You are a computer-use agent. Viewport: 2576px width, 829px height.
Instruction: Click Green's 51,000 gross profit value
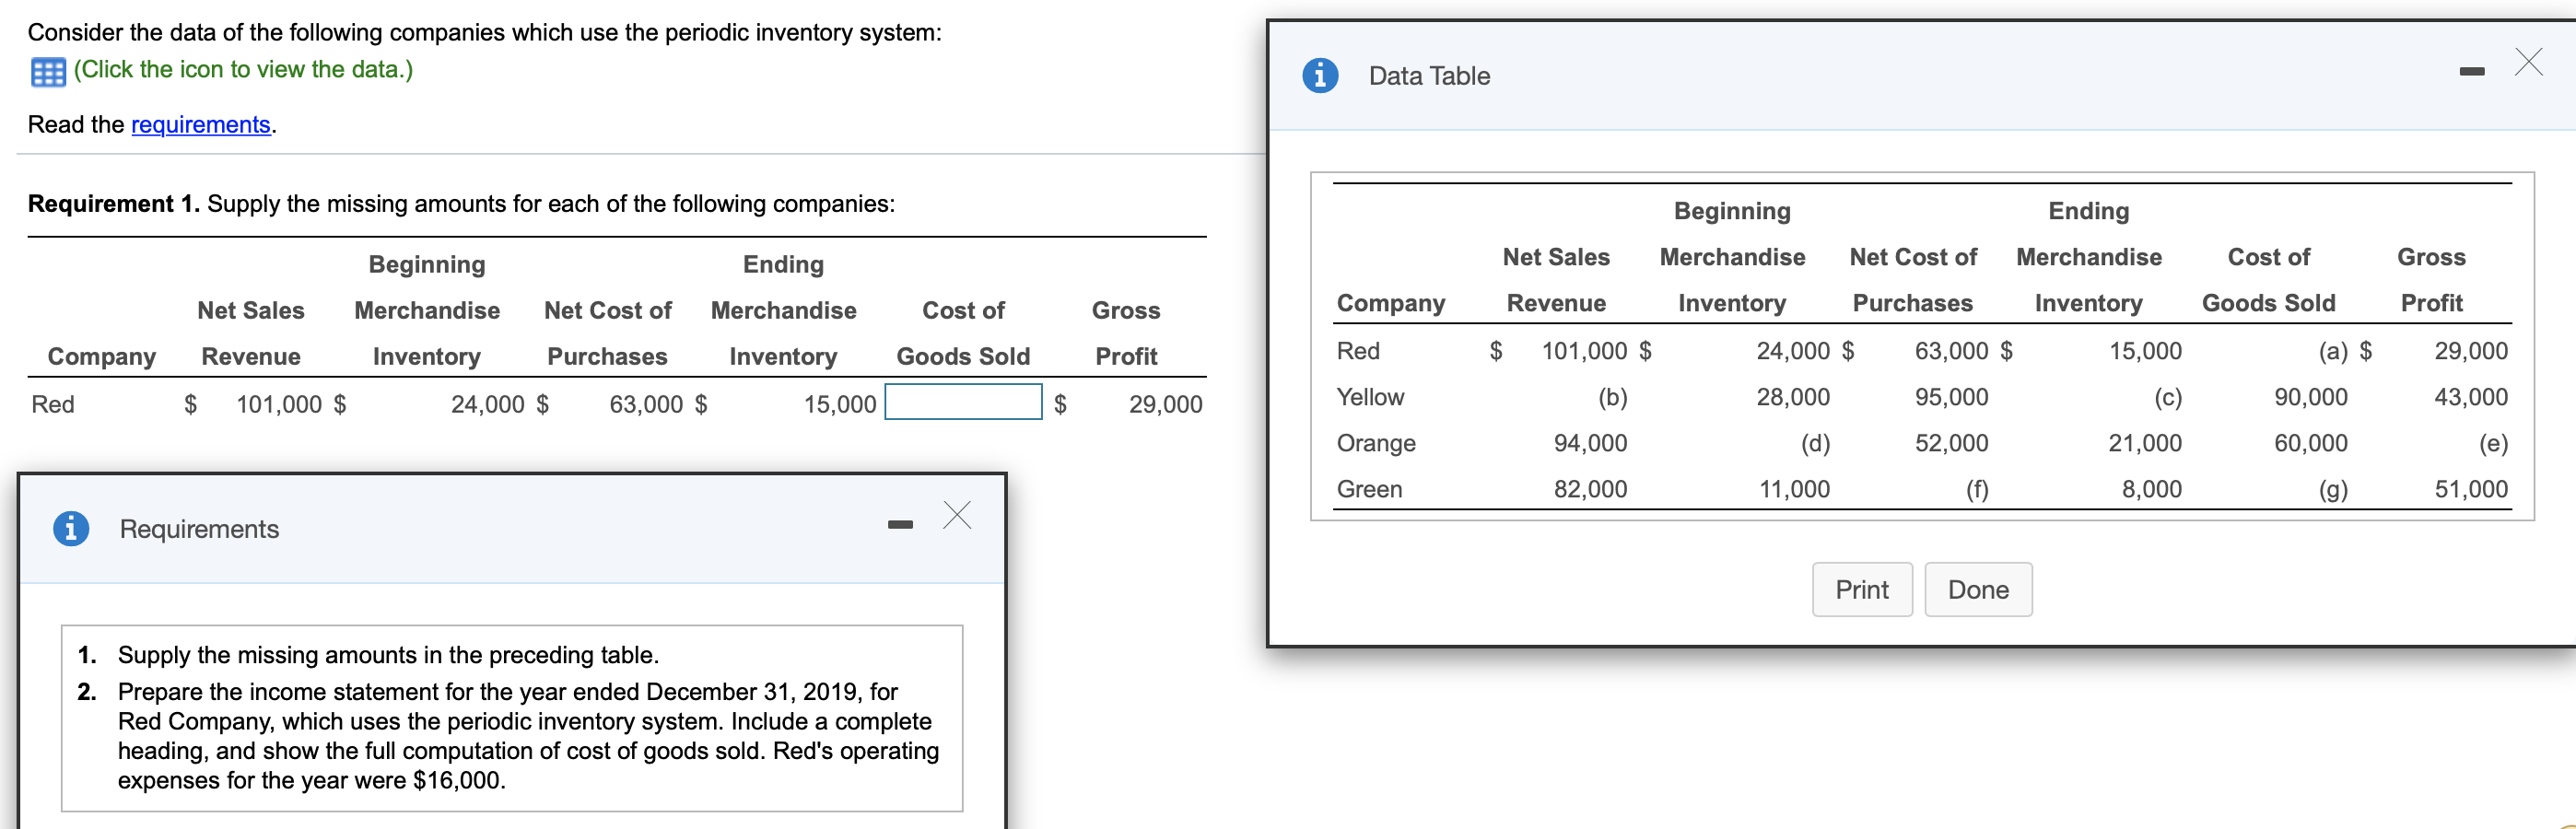click(x=2470, y=489)
